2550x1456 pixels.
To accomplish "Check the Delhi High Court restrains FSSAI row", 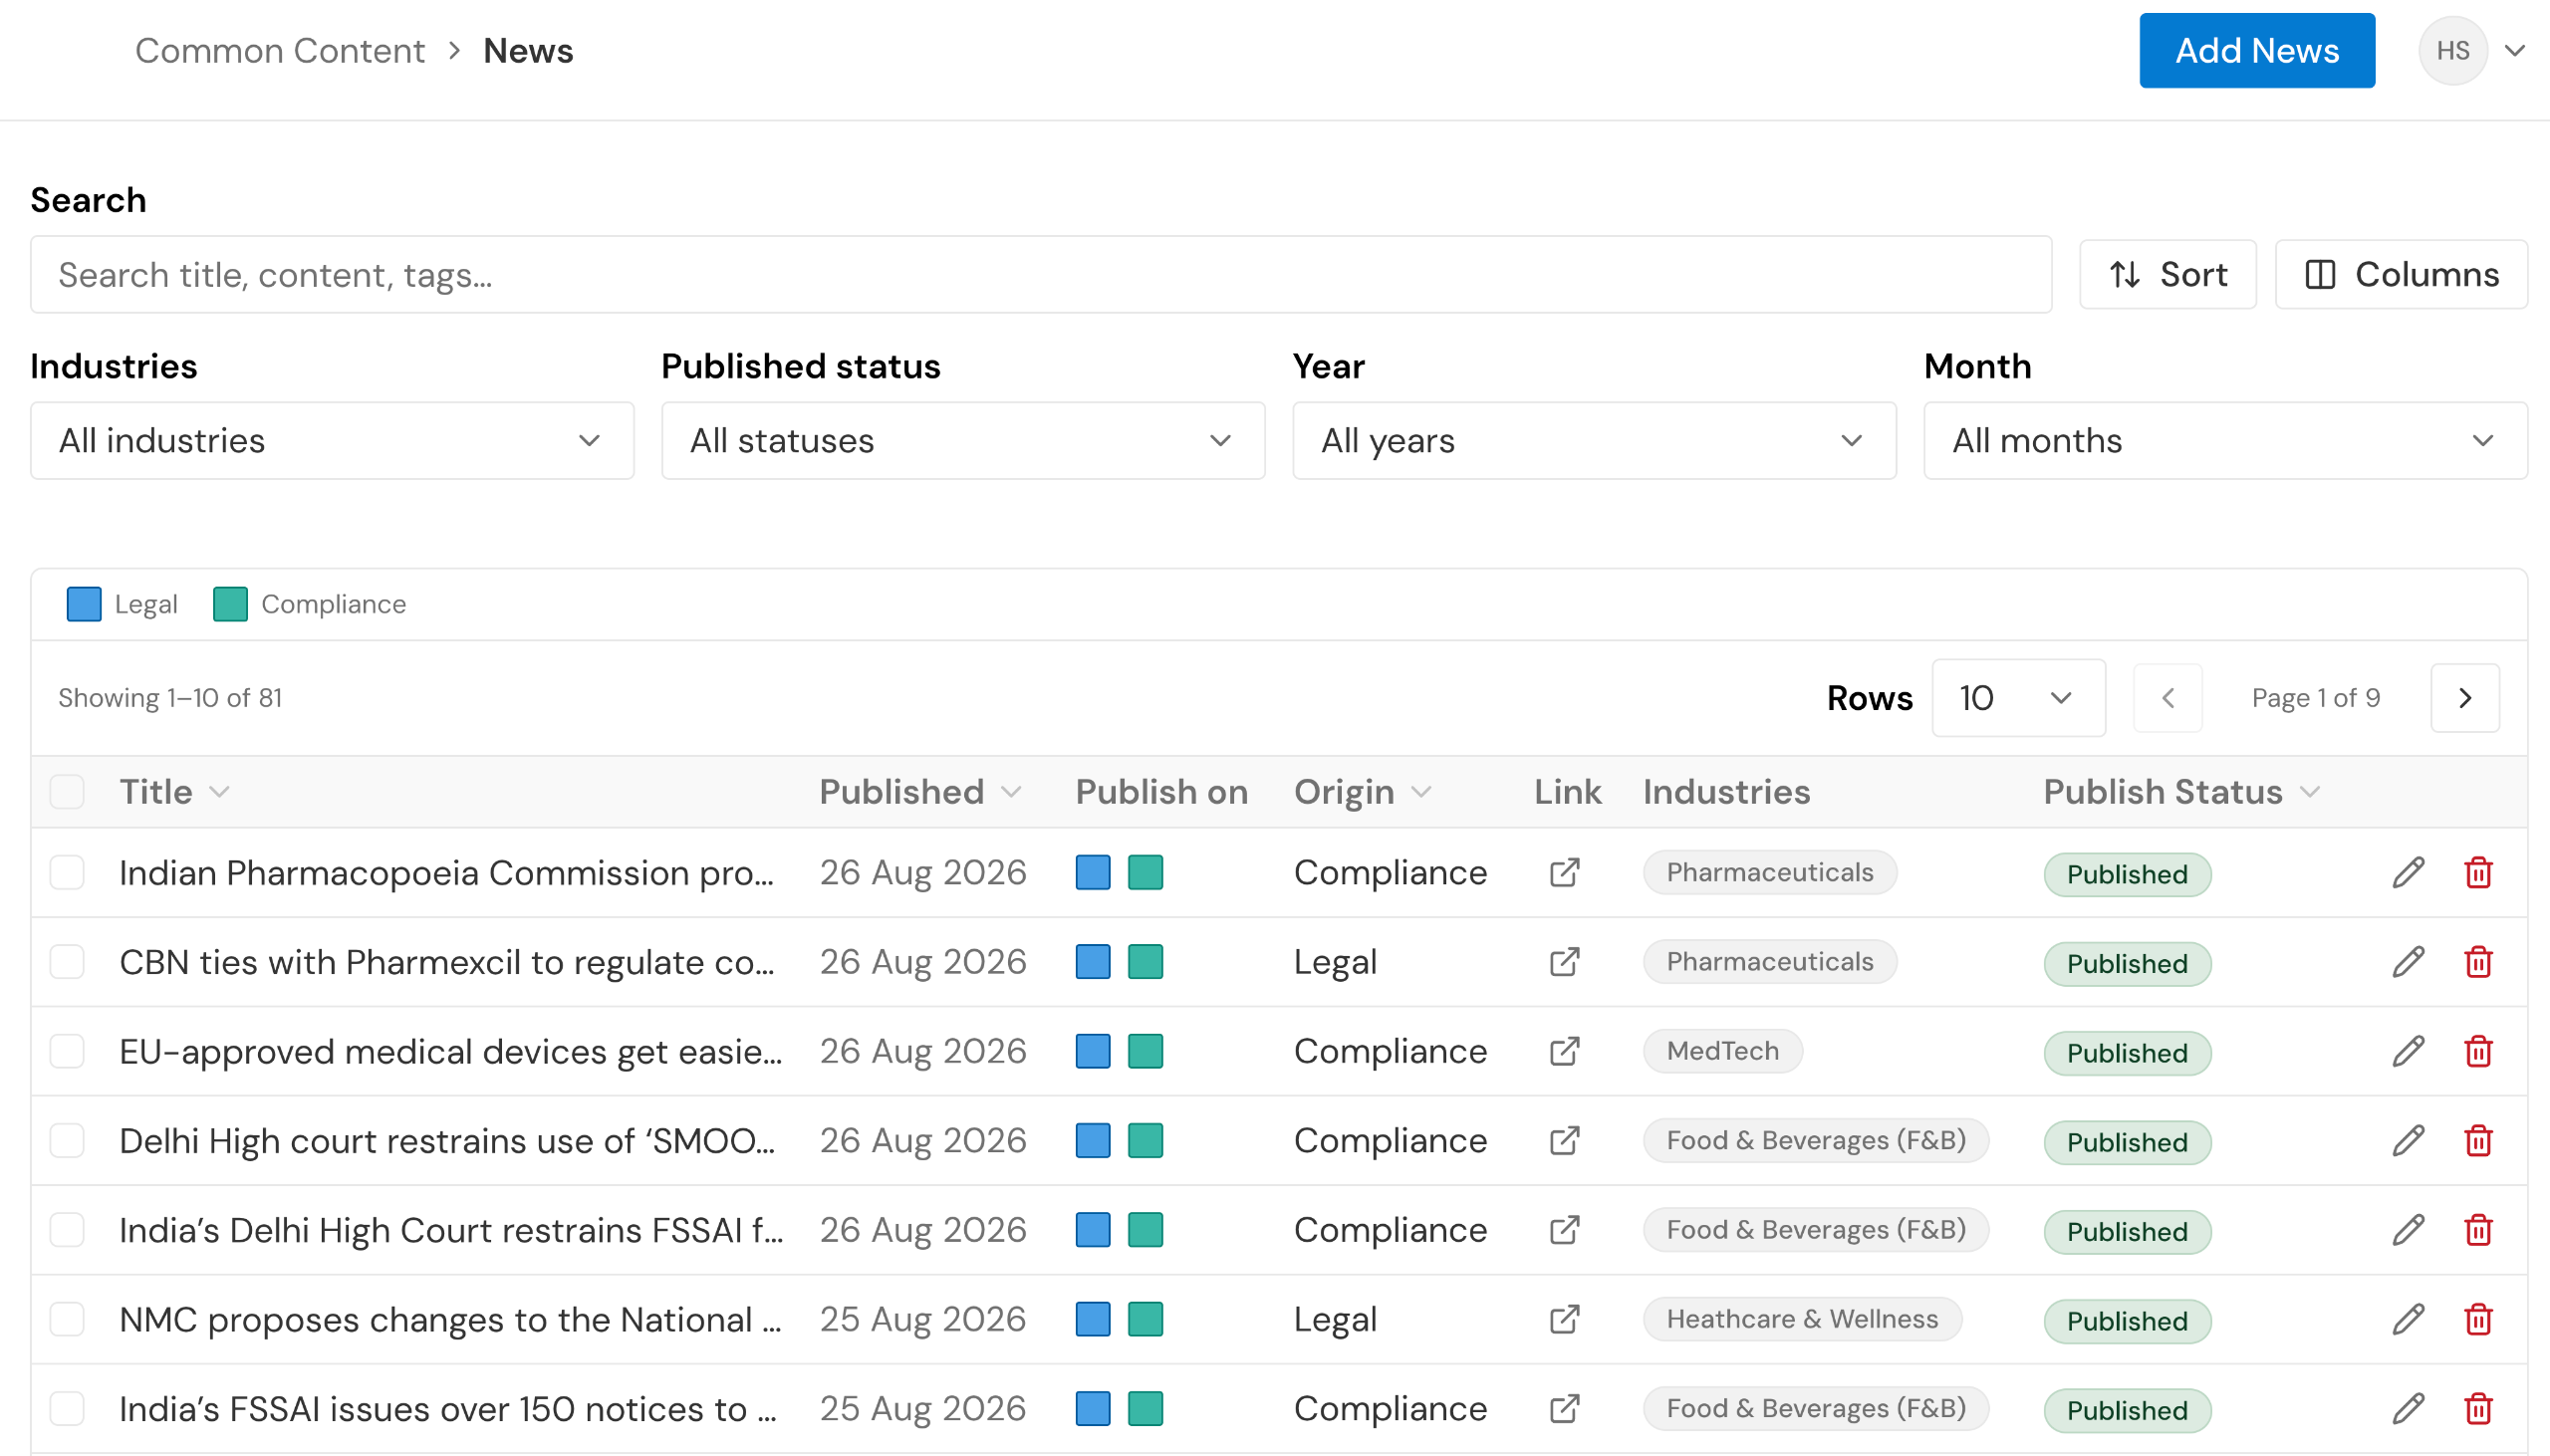I will 67,1230.
